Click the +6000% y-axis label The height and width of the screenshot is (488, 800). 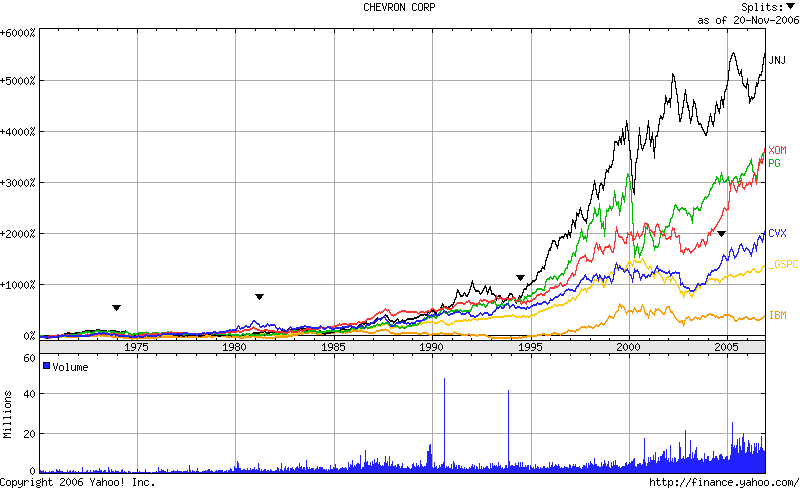click(18, 33)
